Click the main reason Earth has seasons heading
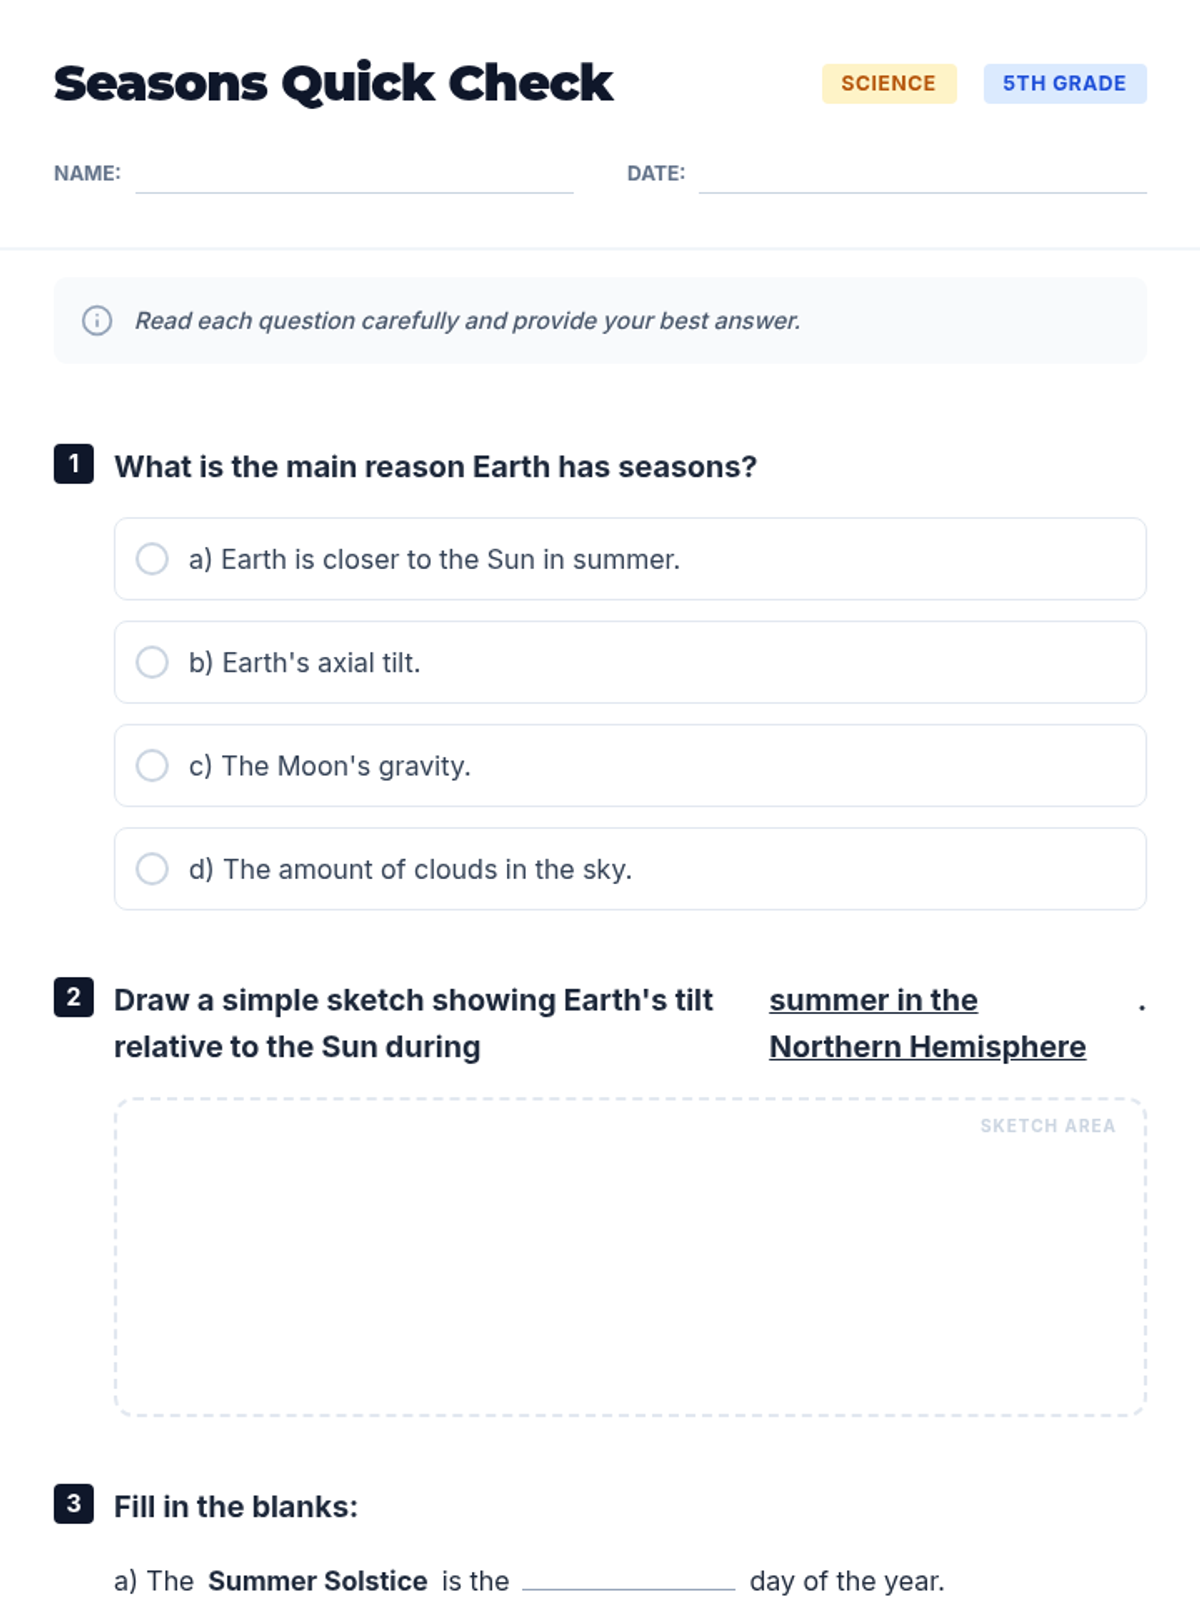Viewport: 1200px width, 1600px height. coord(435,467)
